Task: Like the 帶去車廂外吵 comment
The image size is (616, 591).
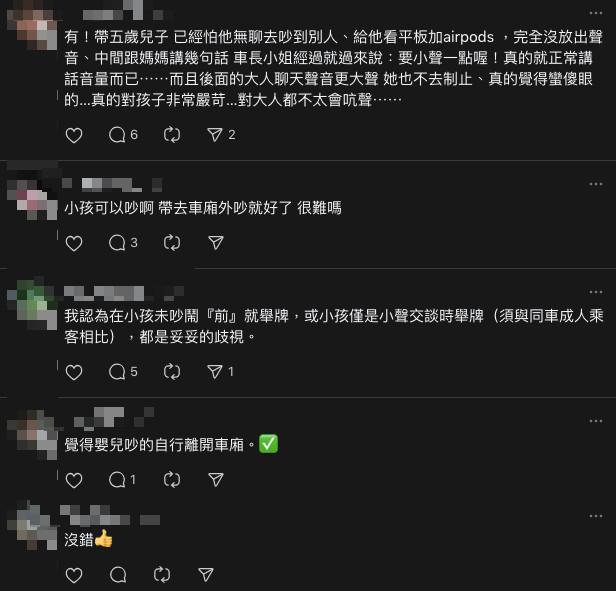Action: (74, 243)
